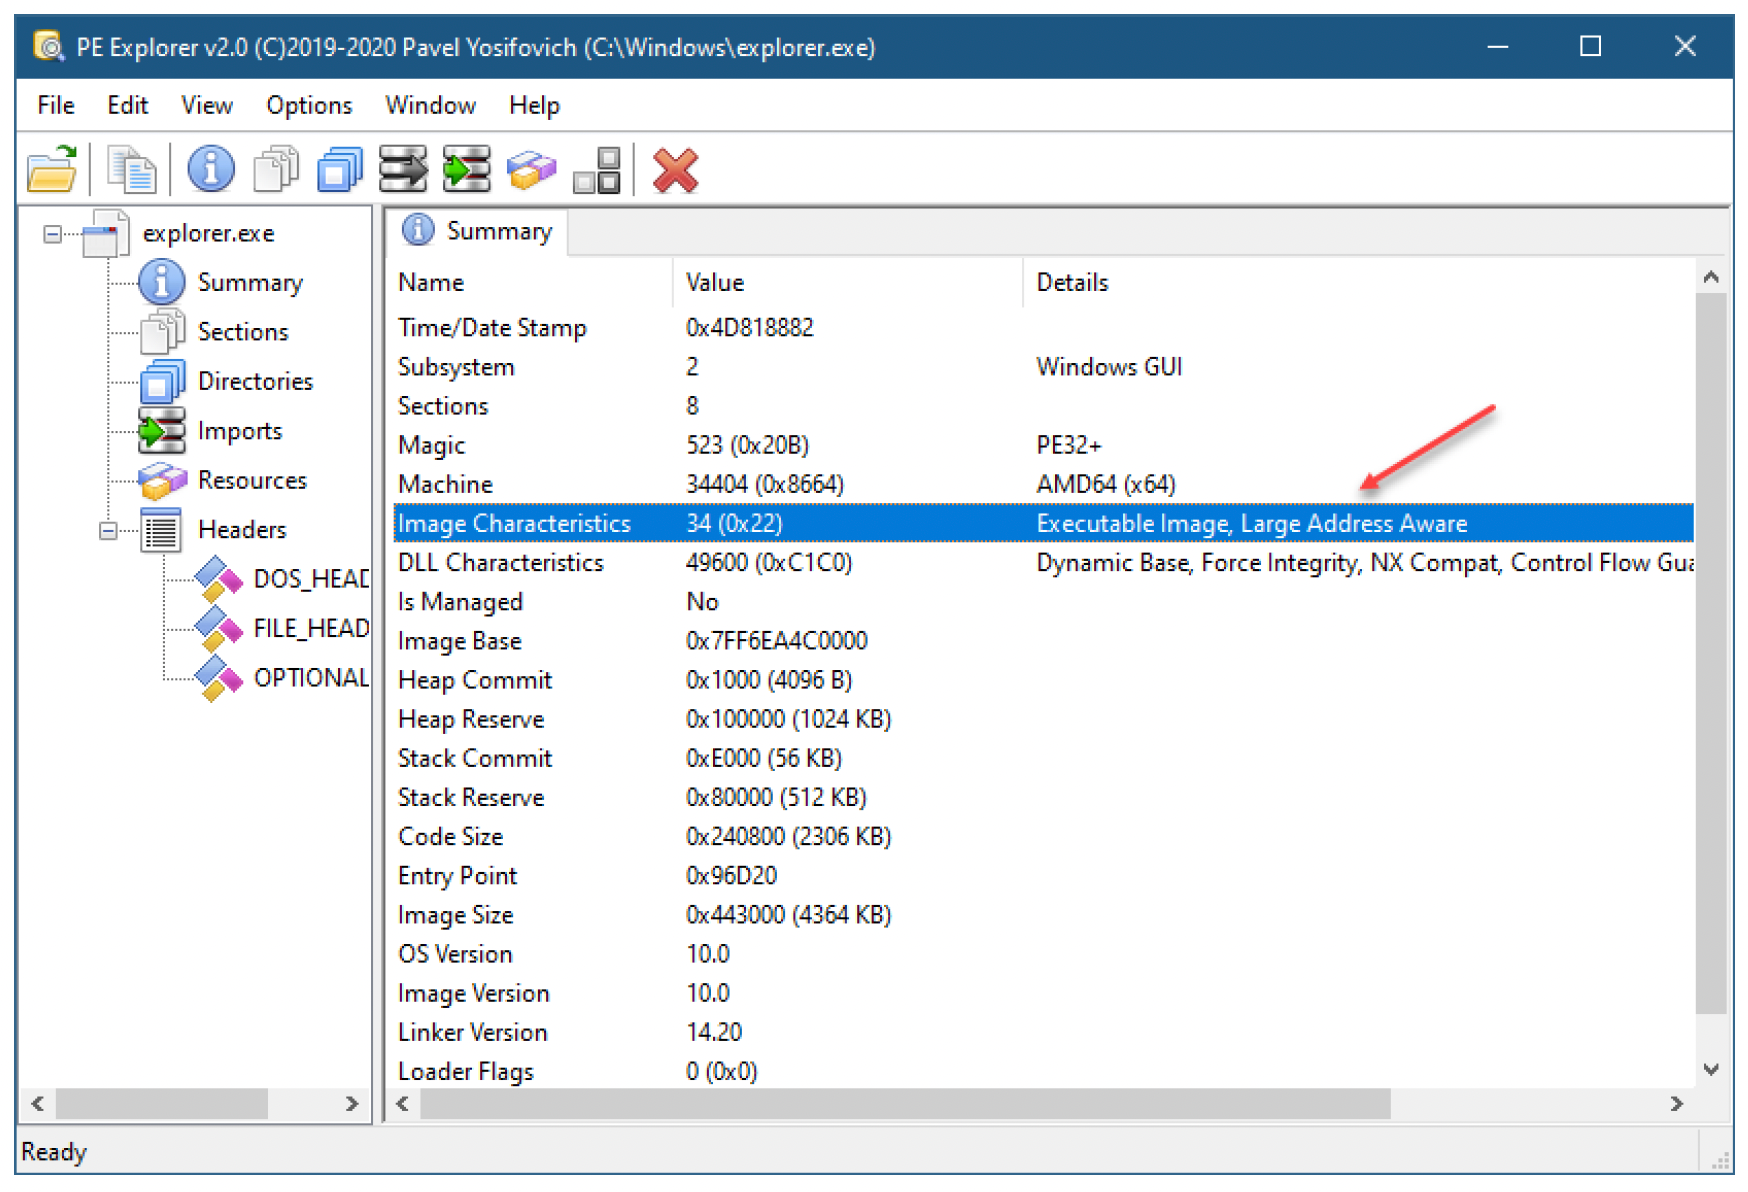
Task: Select Directories in the tree
Action: [x=255, y=381]
